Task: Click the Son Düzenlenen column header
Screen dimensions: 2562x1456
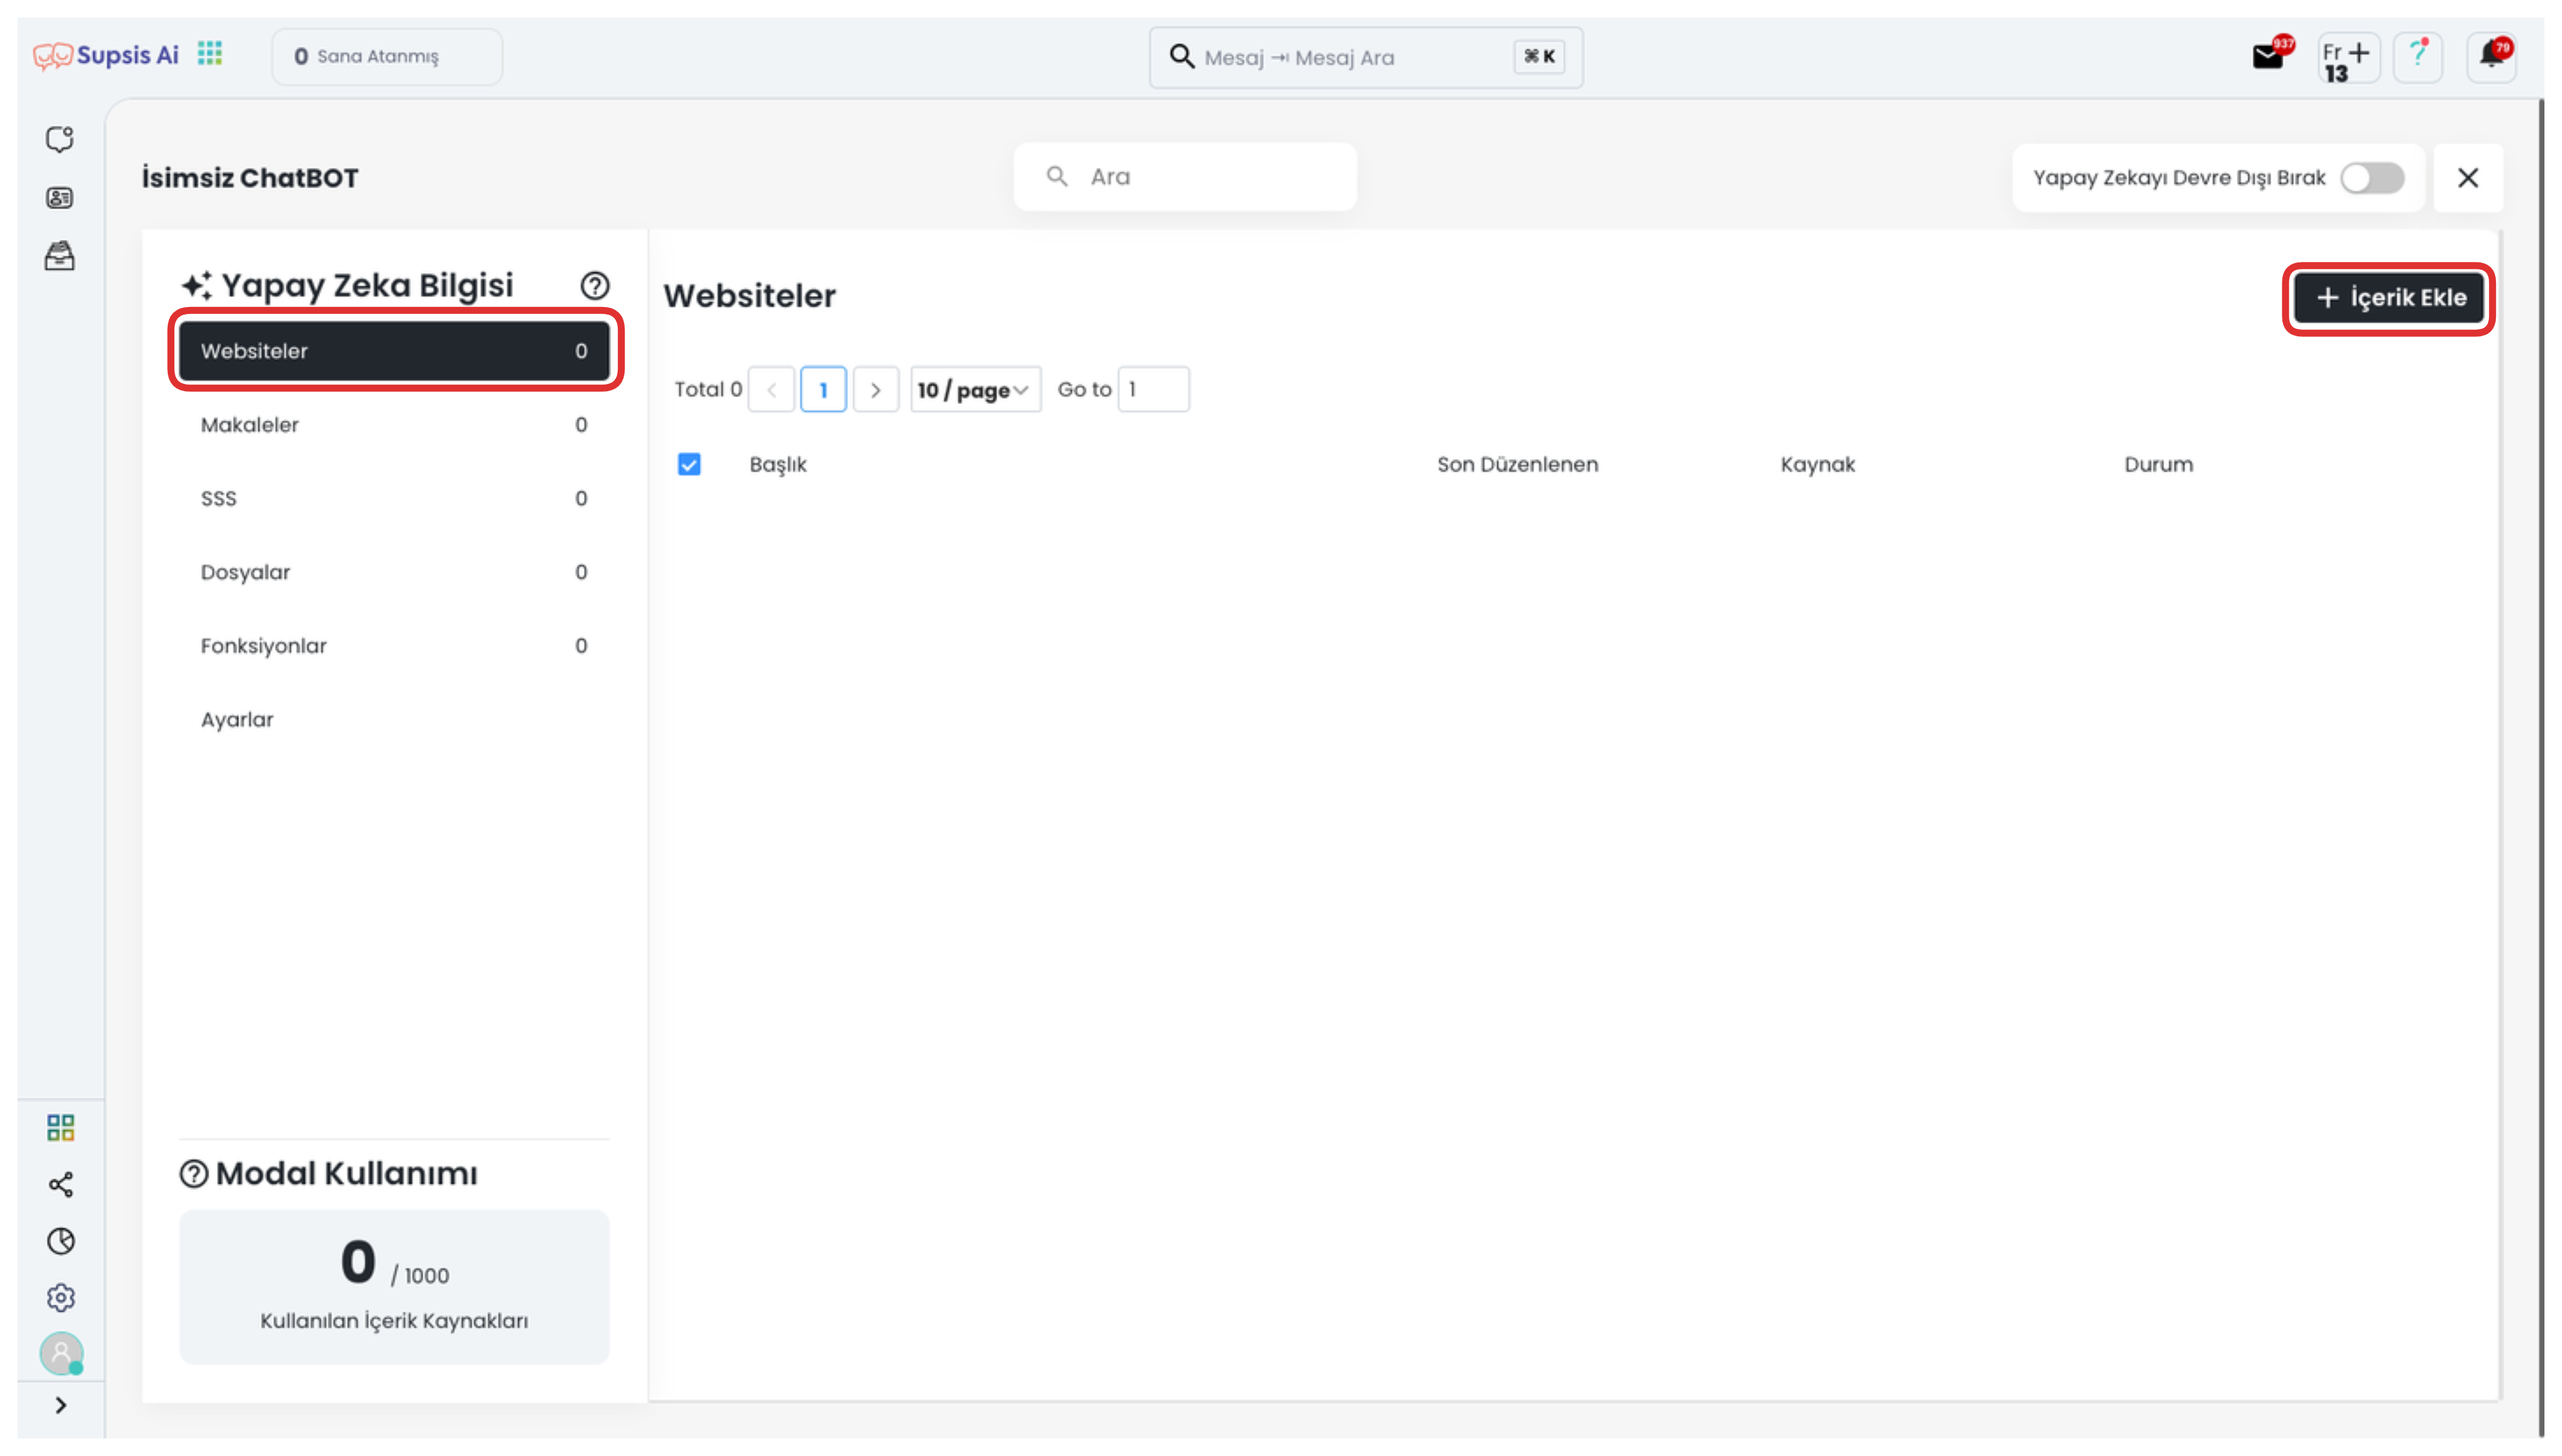Action: [1517, 464]
